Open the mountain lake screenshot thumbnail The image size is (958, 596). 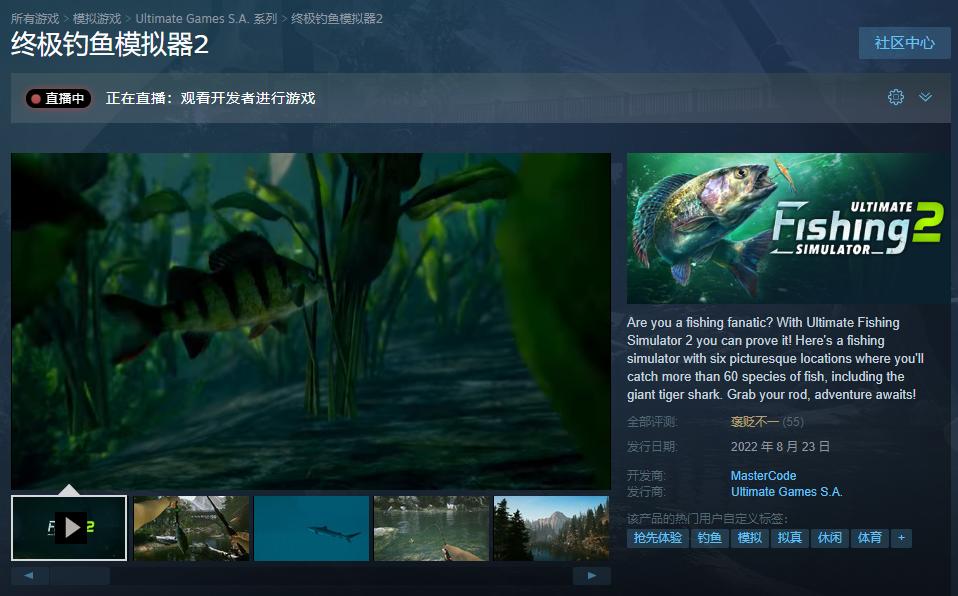[551, 528]
